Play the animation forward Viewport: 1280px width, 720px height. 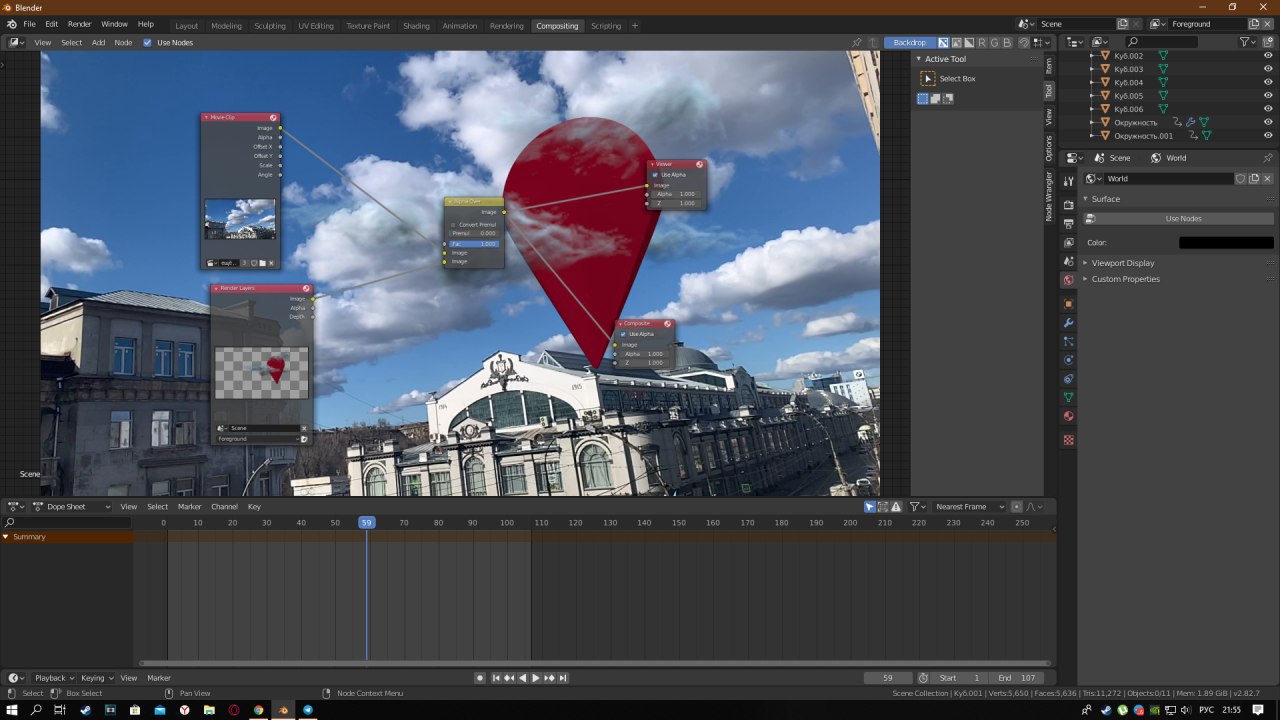(536, 678)
